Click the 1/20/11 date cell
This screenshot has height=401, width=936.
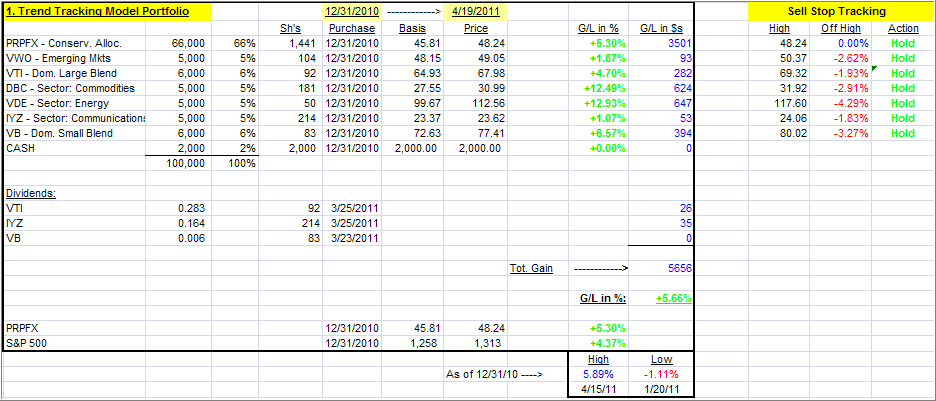661,390
